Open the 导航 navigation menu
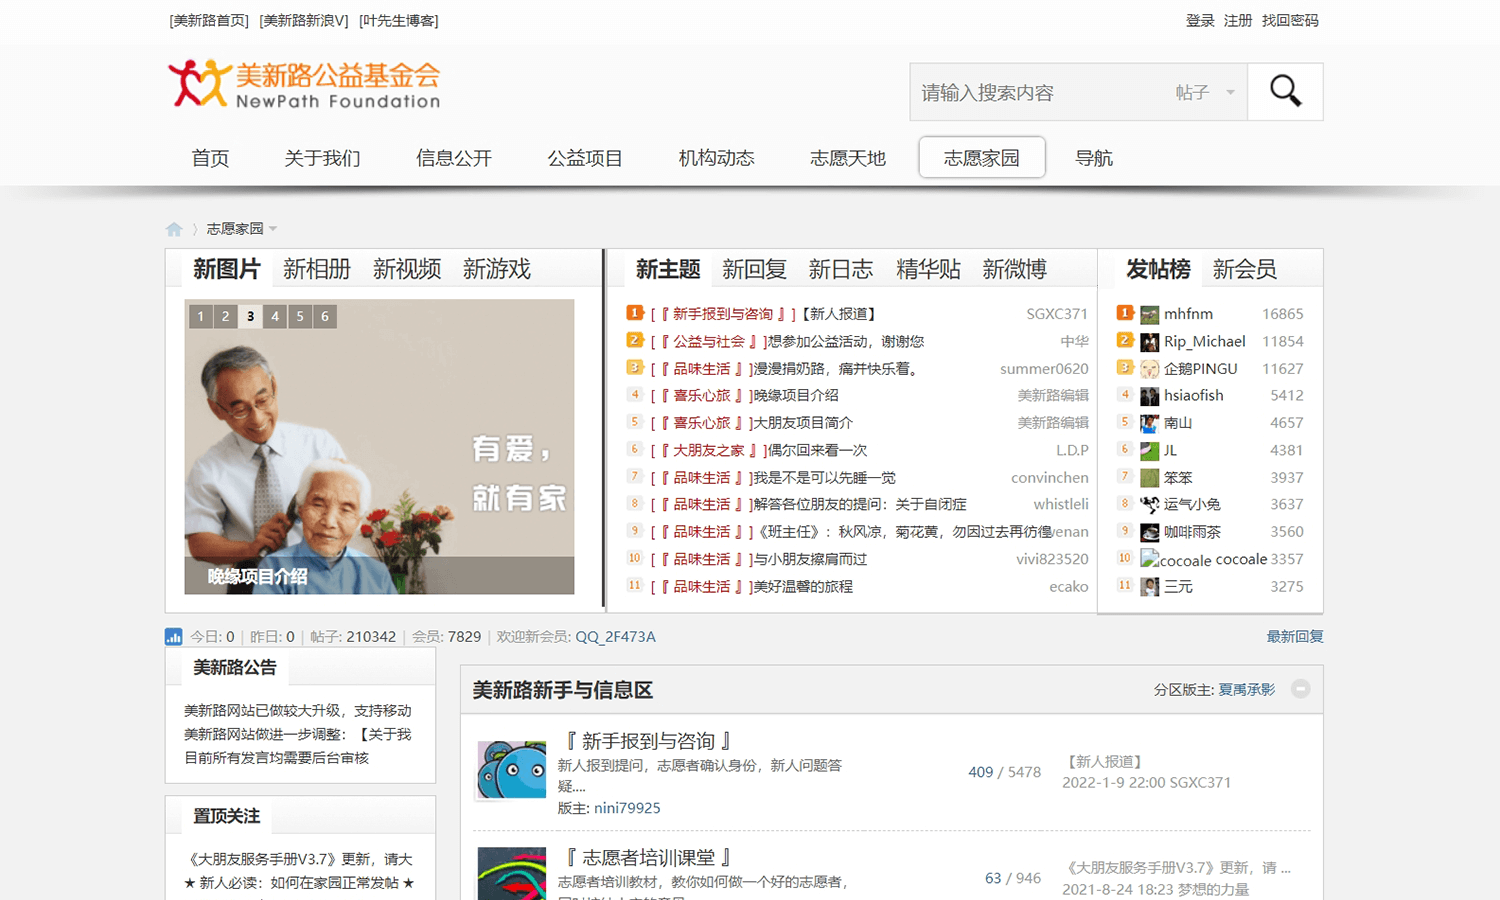 1094,158
